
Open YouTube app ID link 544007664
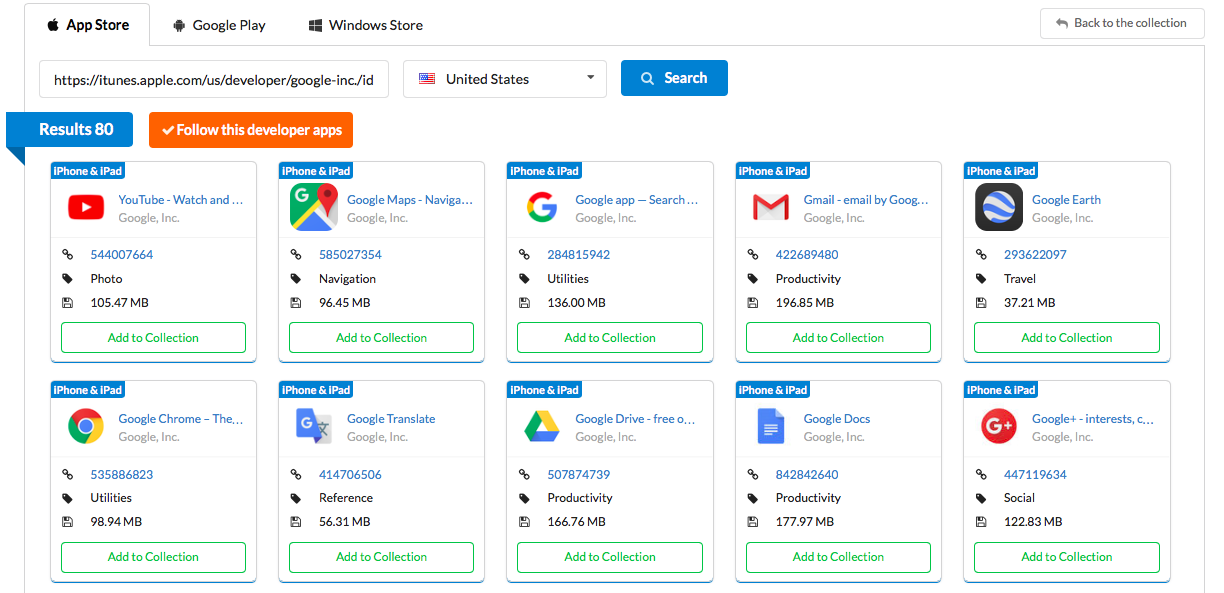pos(122,255)
